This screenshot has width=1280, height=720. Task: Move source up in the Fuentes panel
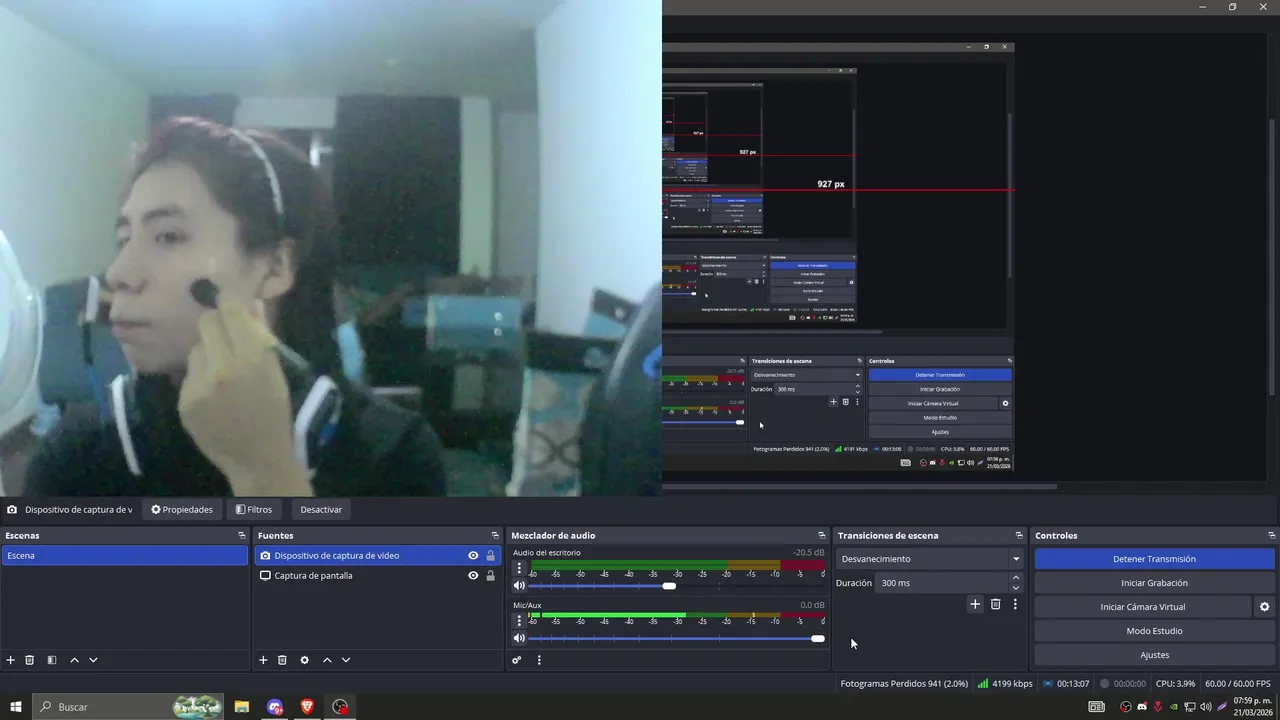[327, 660]
